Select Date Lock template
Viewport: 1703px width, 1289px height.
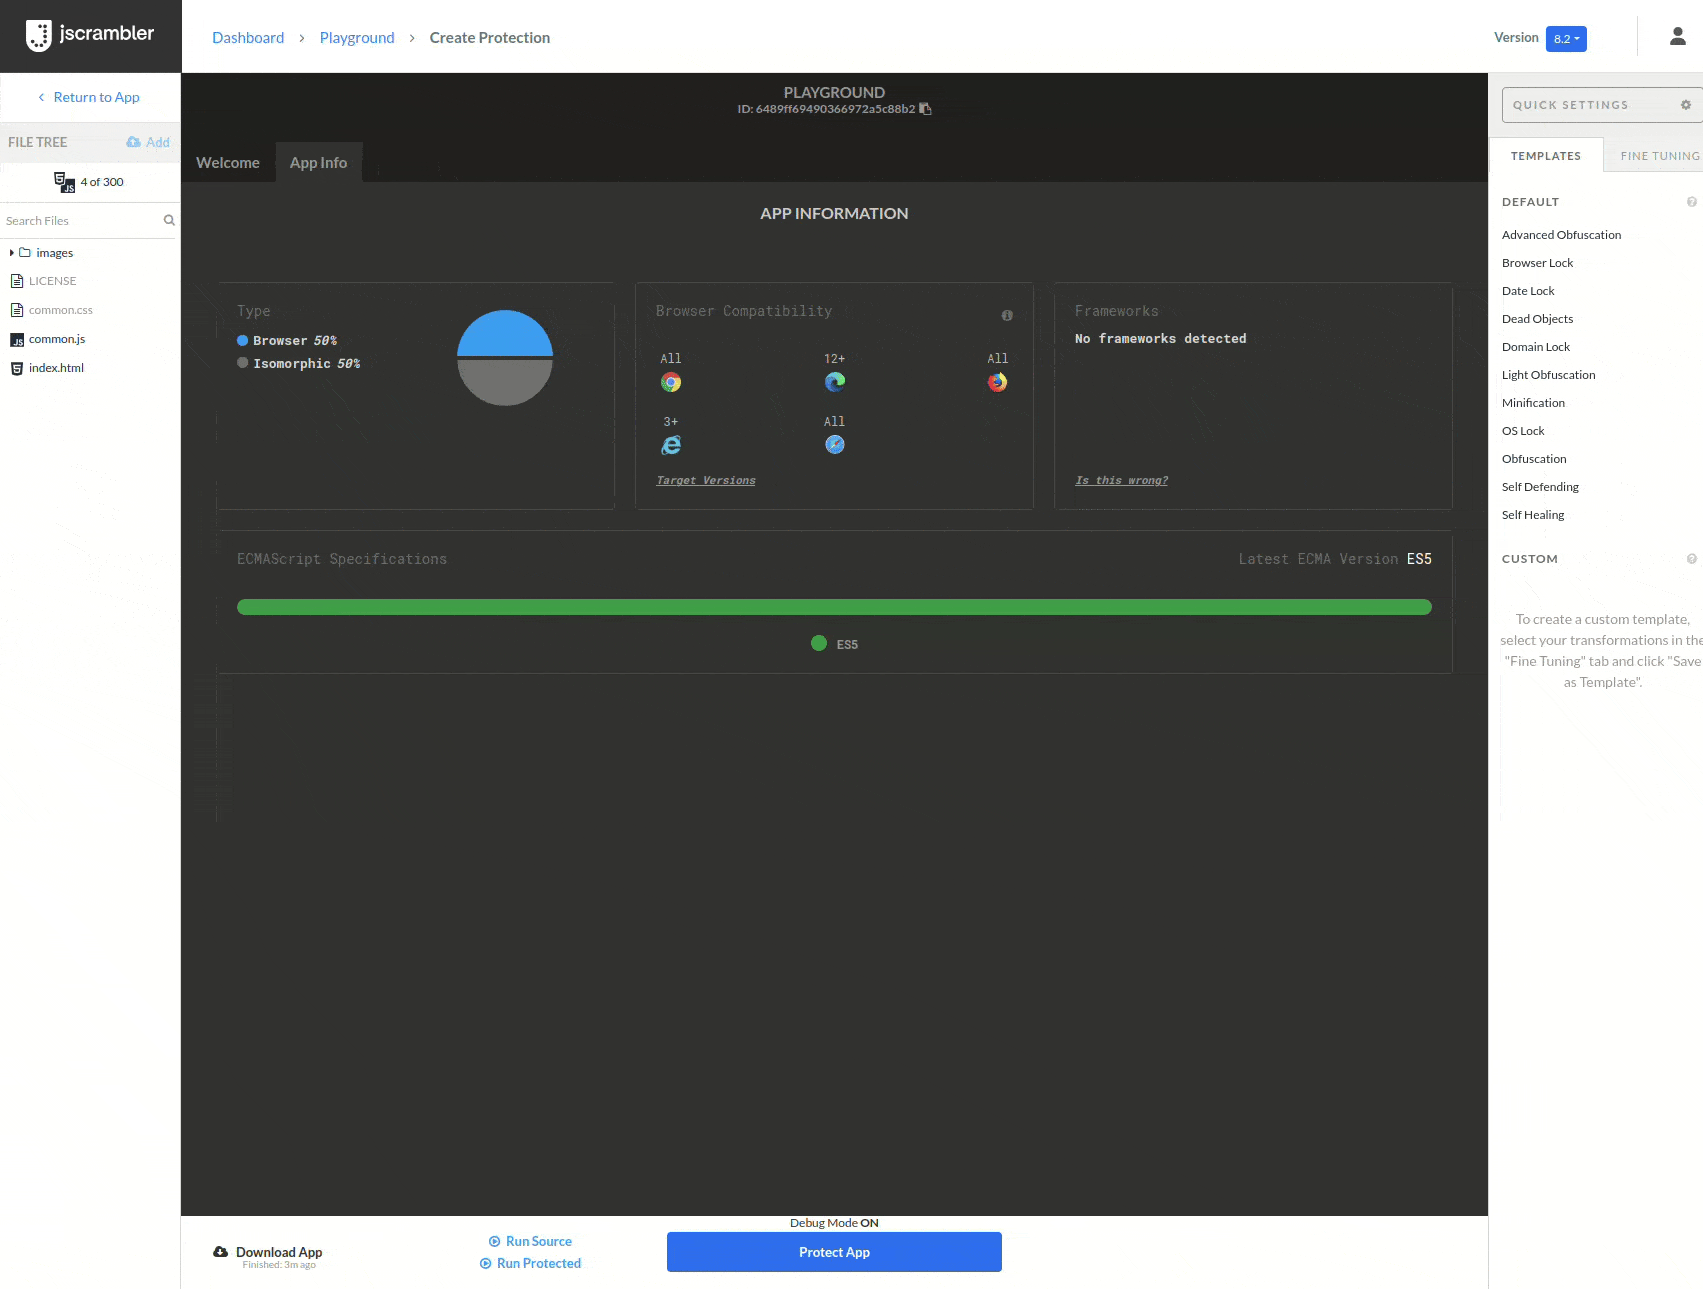point(1528,291)
